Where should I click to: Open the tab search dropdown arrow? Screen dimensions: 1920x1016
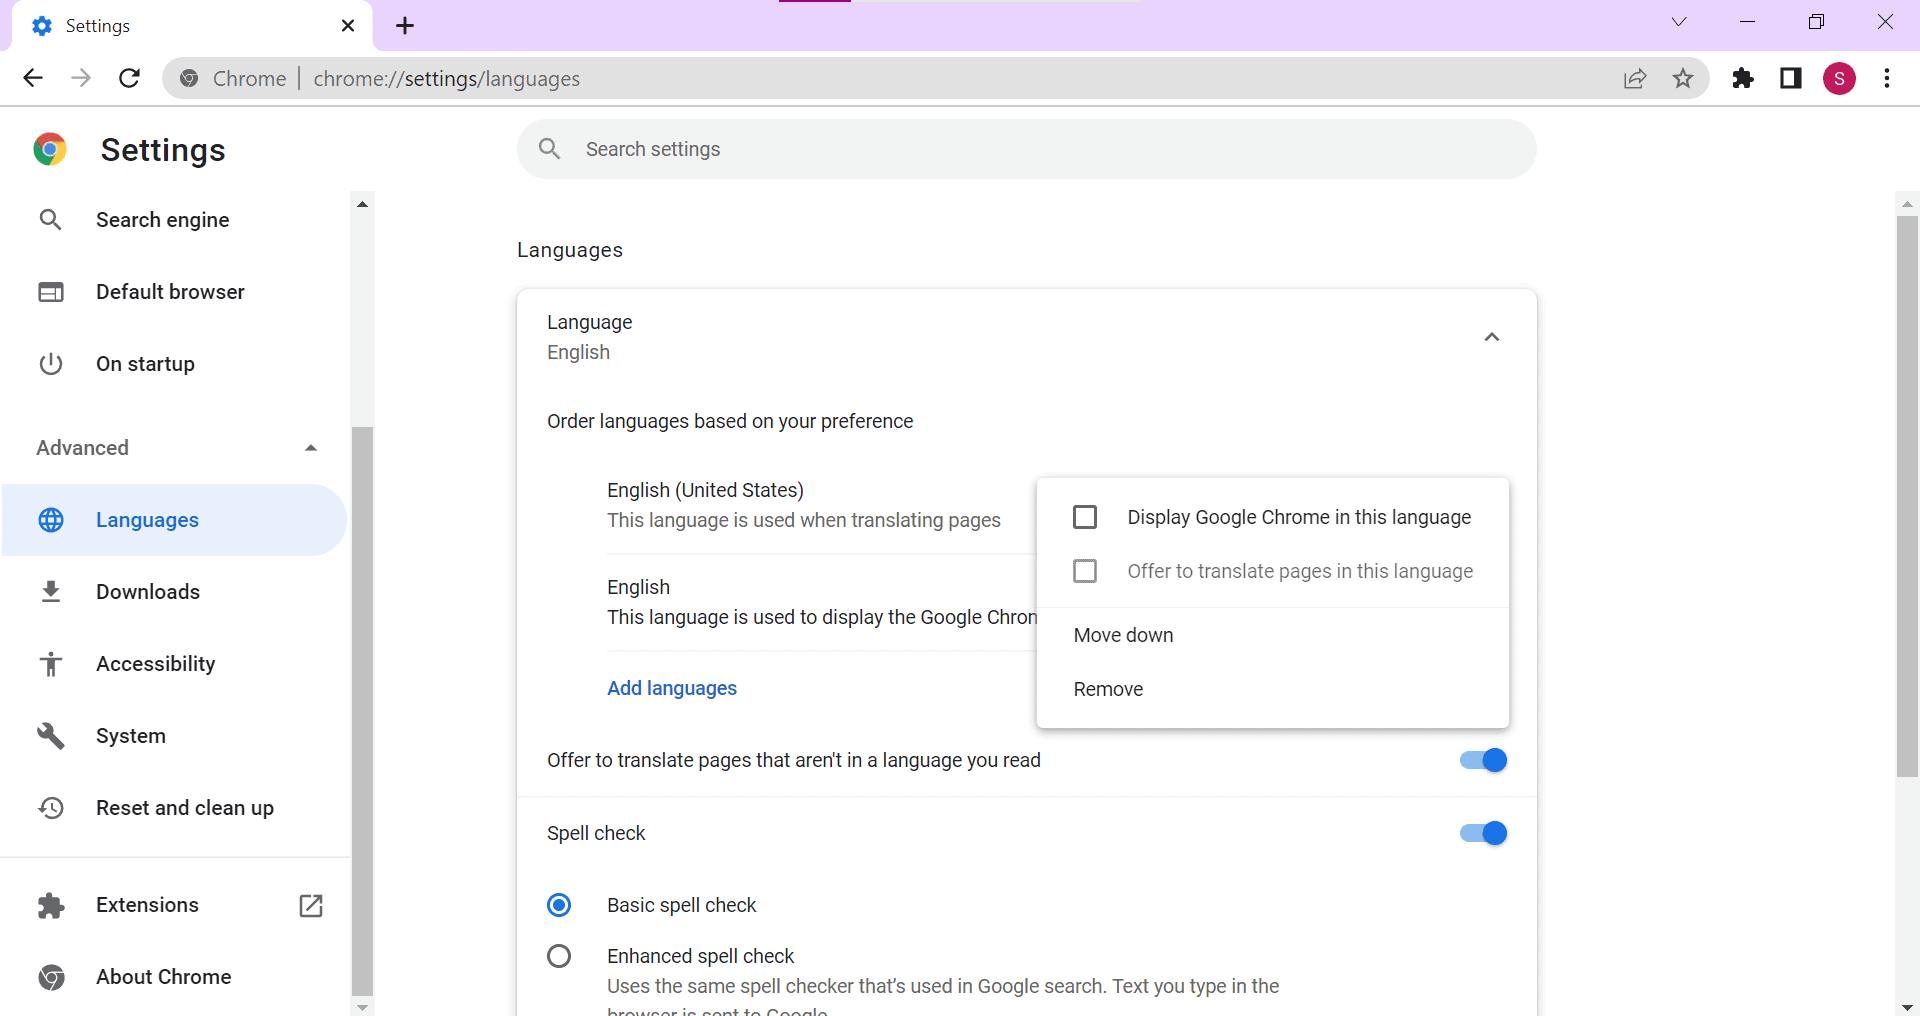click(x=1679, y=22)
